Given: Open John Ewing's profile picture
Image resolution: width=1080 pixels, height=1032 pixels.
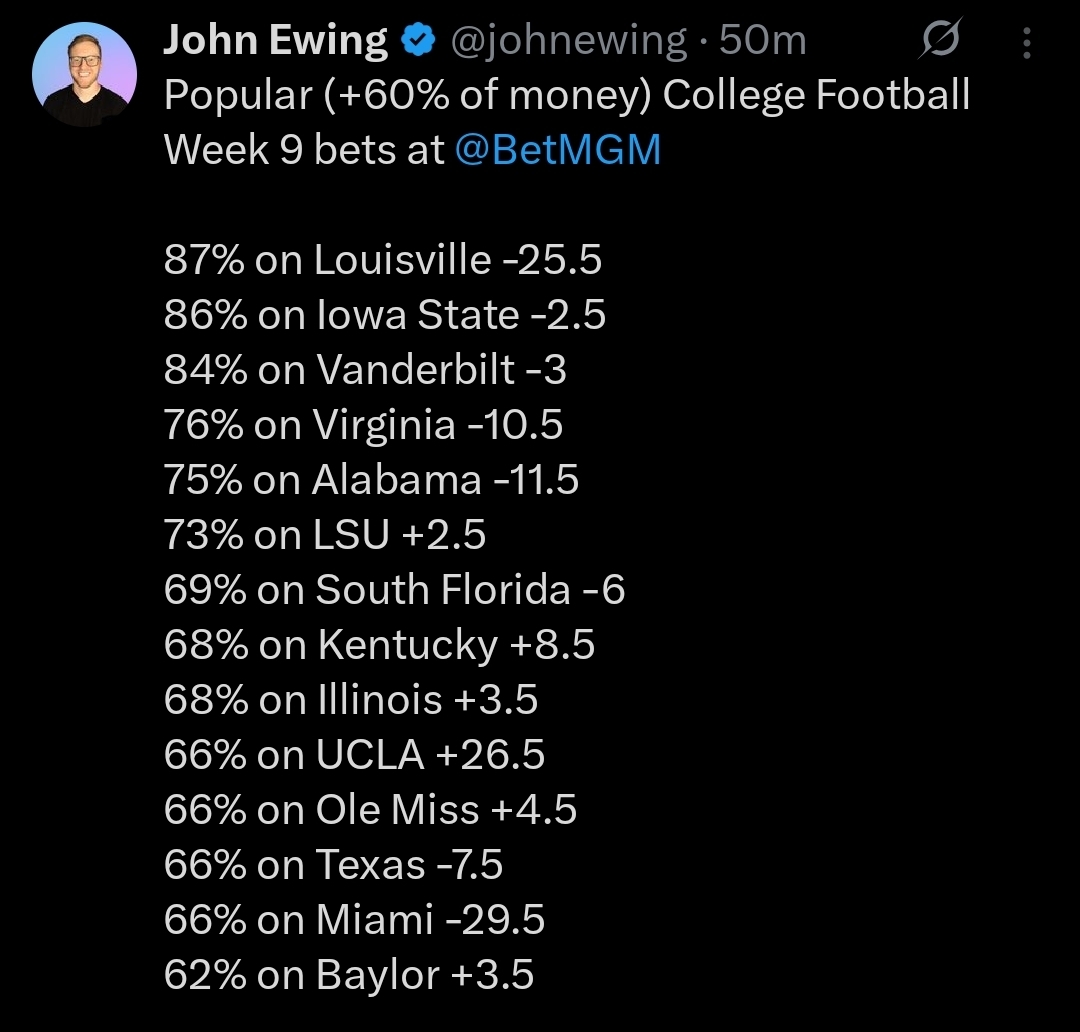Looking at the screenshot, I should [84, 75].
